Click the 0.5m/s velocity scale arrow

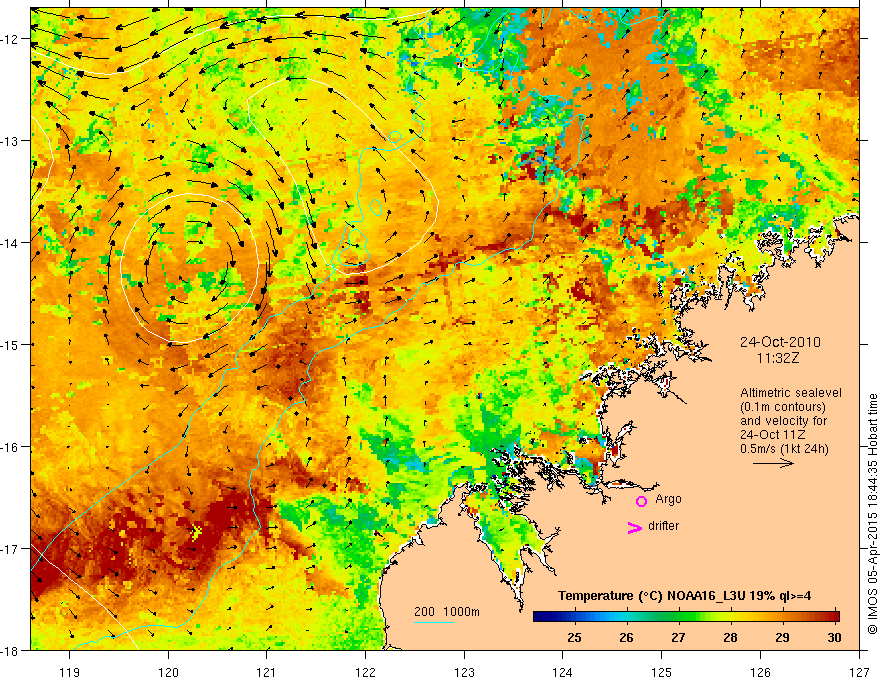(773, 463)
